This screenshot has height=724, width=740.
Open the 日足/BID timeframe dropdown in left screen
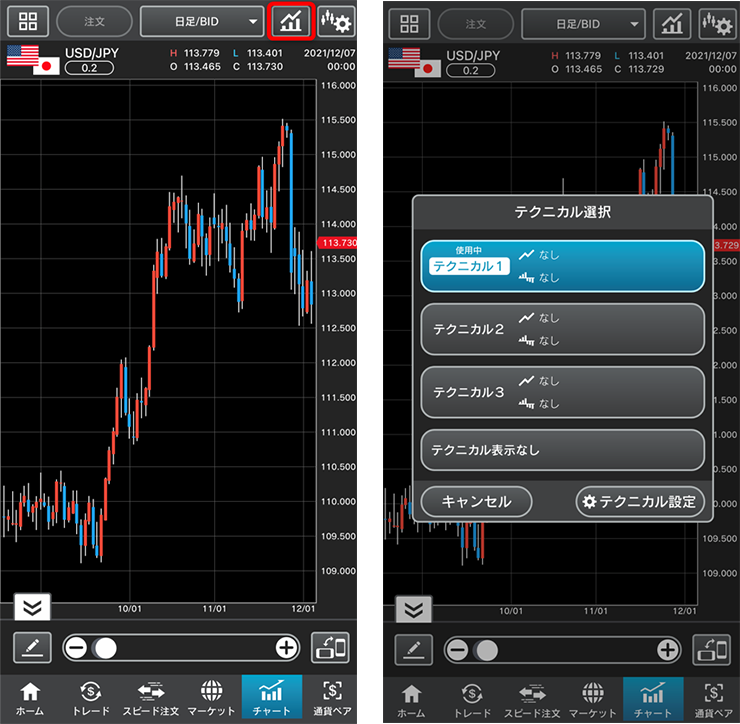202,21
